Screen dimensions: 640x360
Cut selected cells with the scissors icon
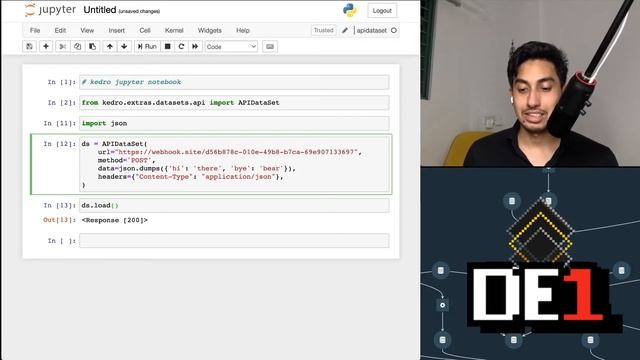[x=62, y=47]
